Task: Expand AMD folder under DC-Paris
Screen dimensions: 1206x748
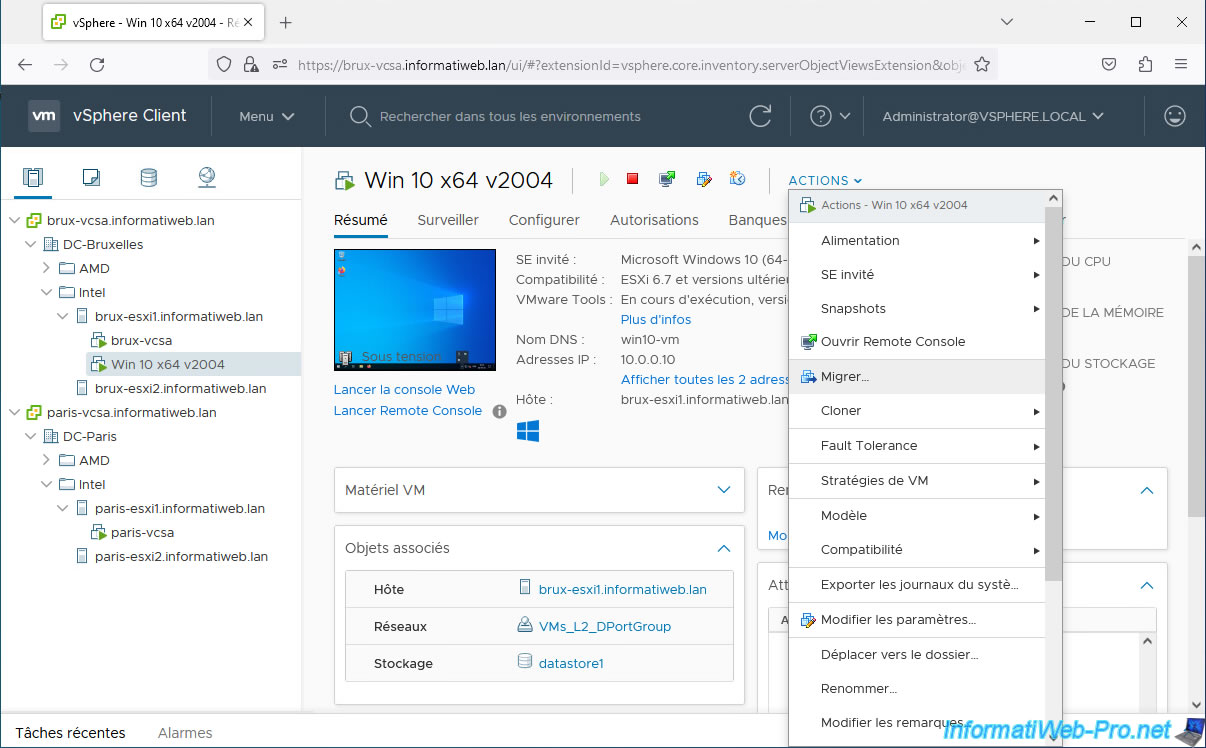Action: point(46,460)
